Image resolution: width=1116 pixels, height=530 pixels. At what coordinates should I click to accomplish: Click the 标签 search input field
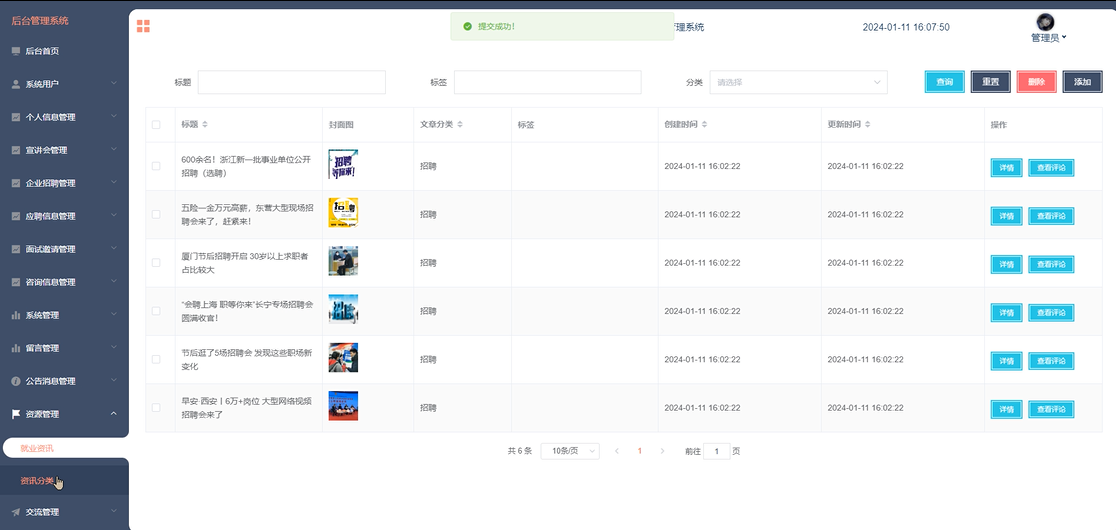547,82
